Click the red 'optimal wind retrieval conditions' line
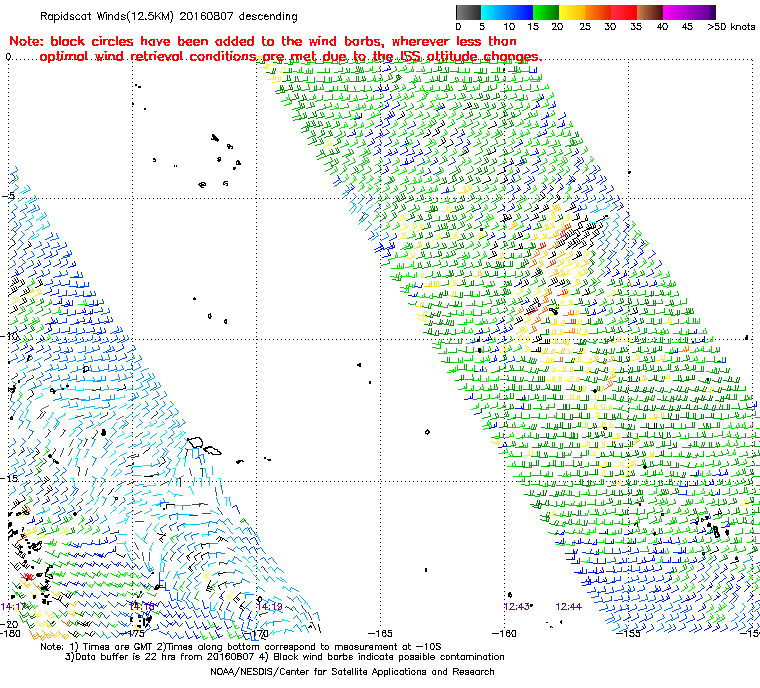760x688 pixels. tap(291, 57)
